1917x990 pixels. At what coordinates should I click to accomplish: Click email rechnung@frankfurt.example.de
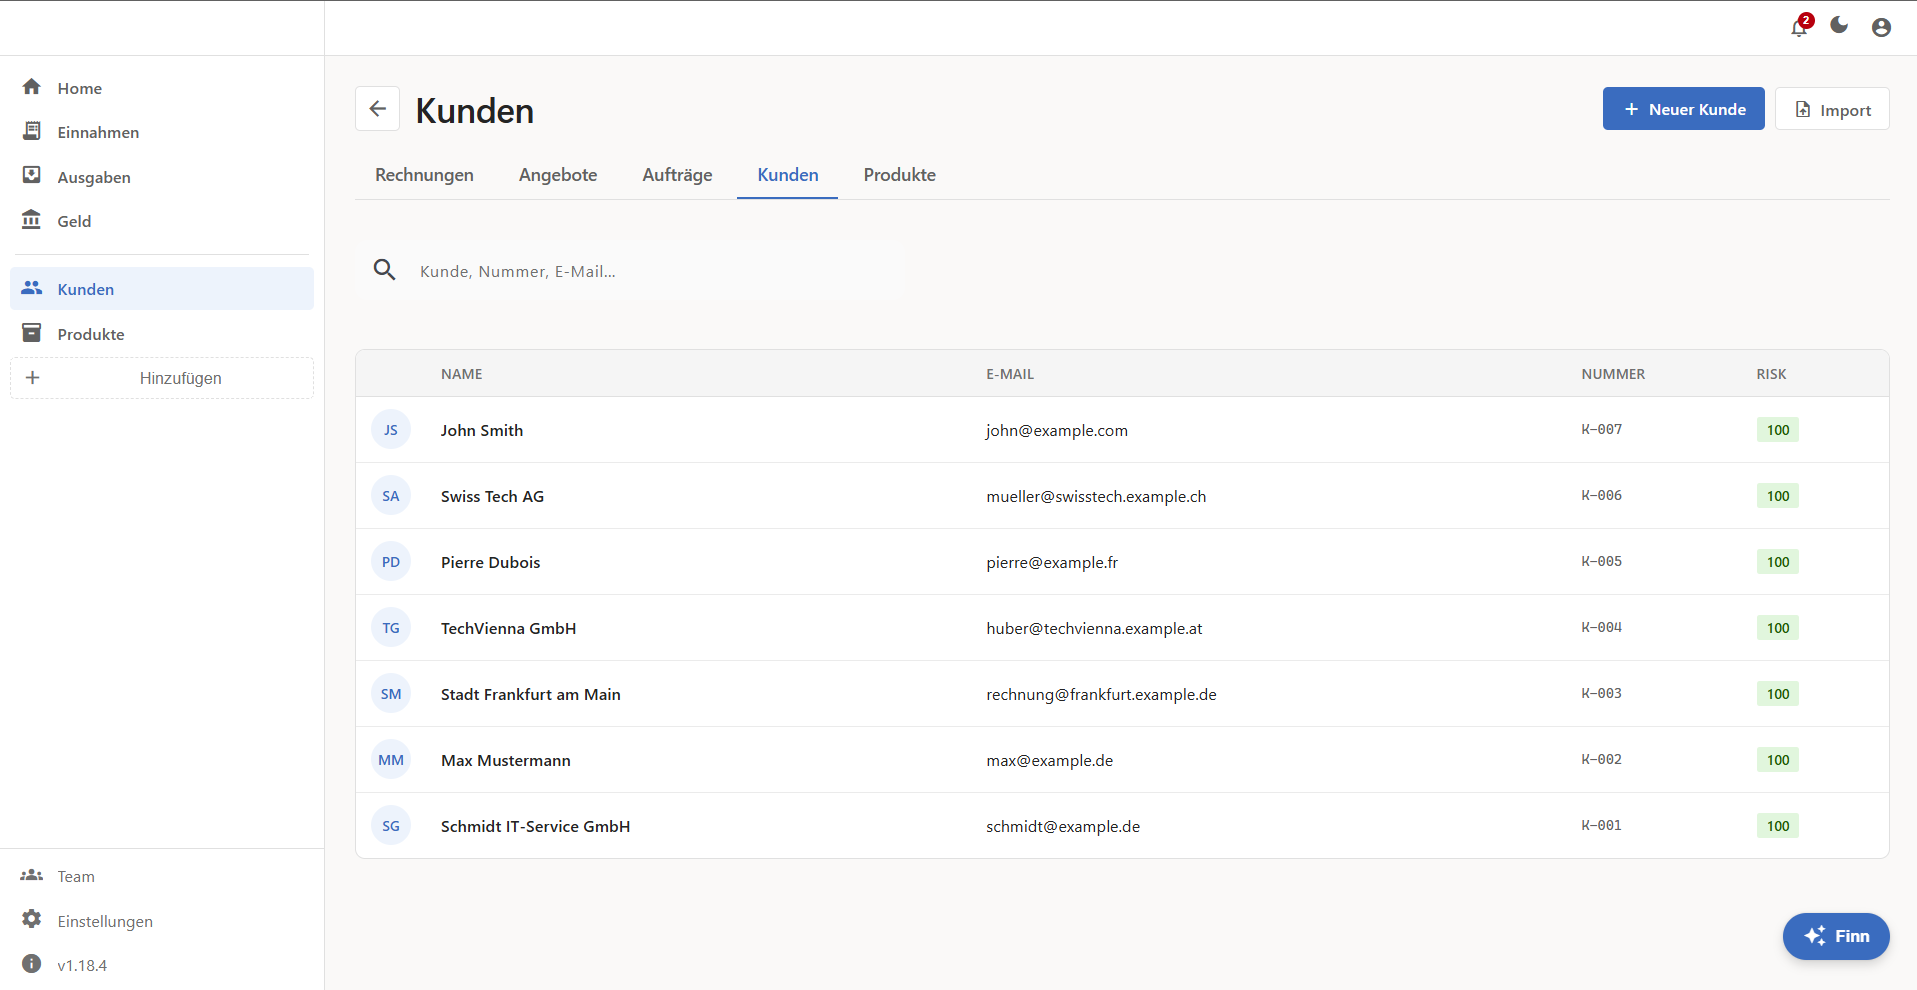(1101, 694)
